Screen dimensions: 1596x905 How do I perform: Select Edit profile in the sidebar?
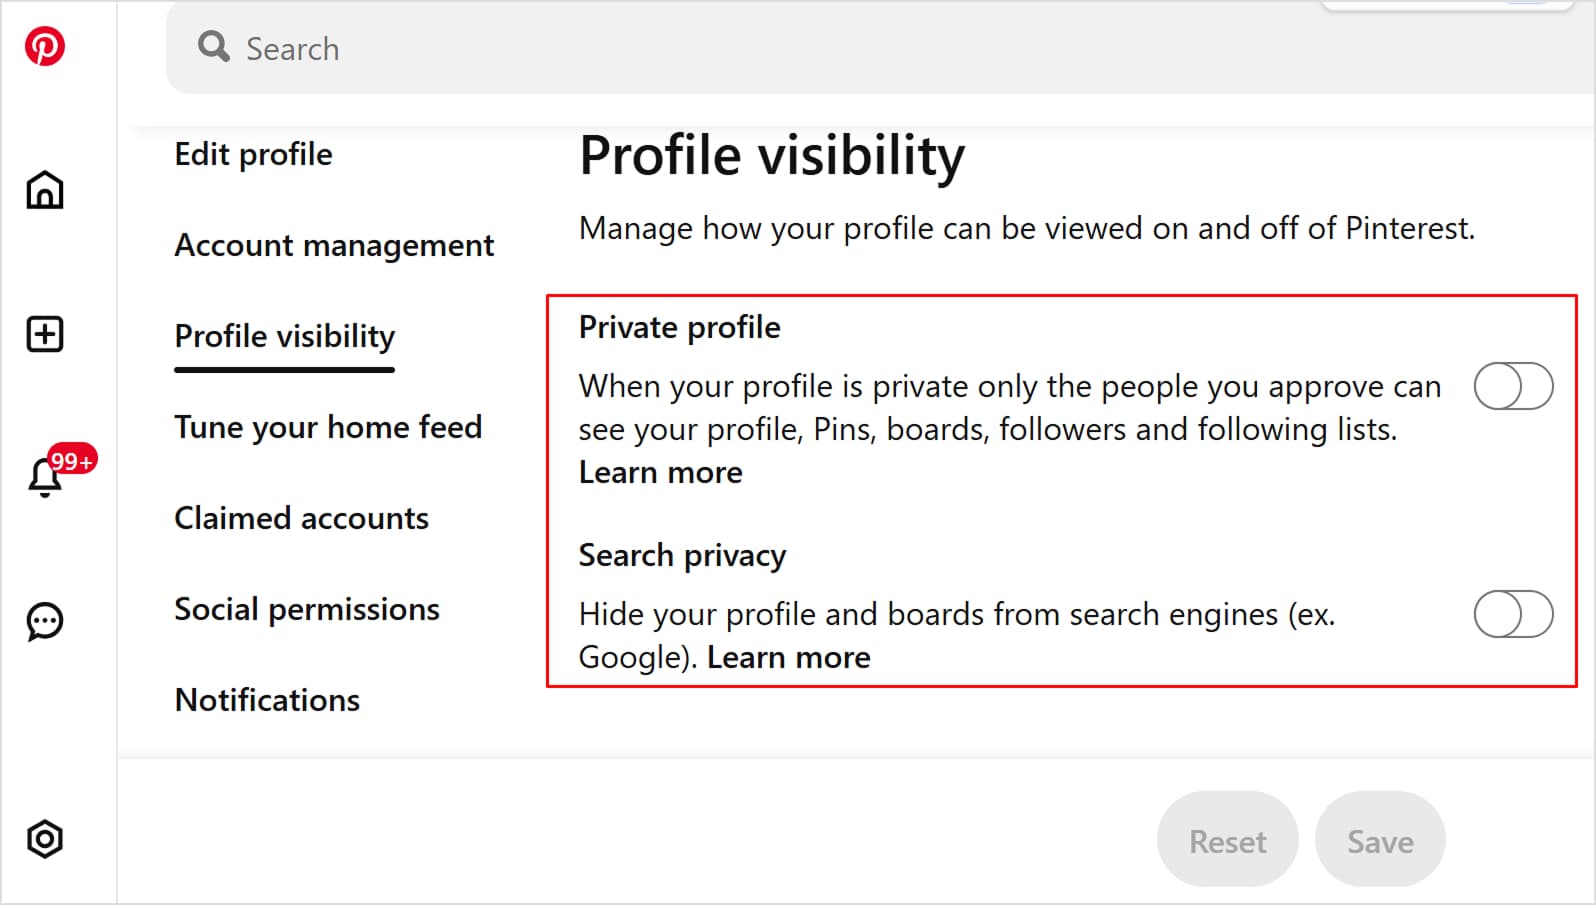[x=253, y=154]
